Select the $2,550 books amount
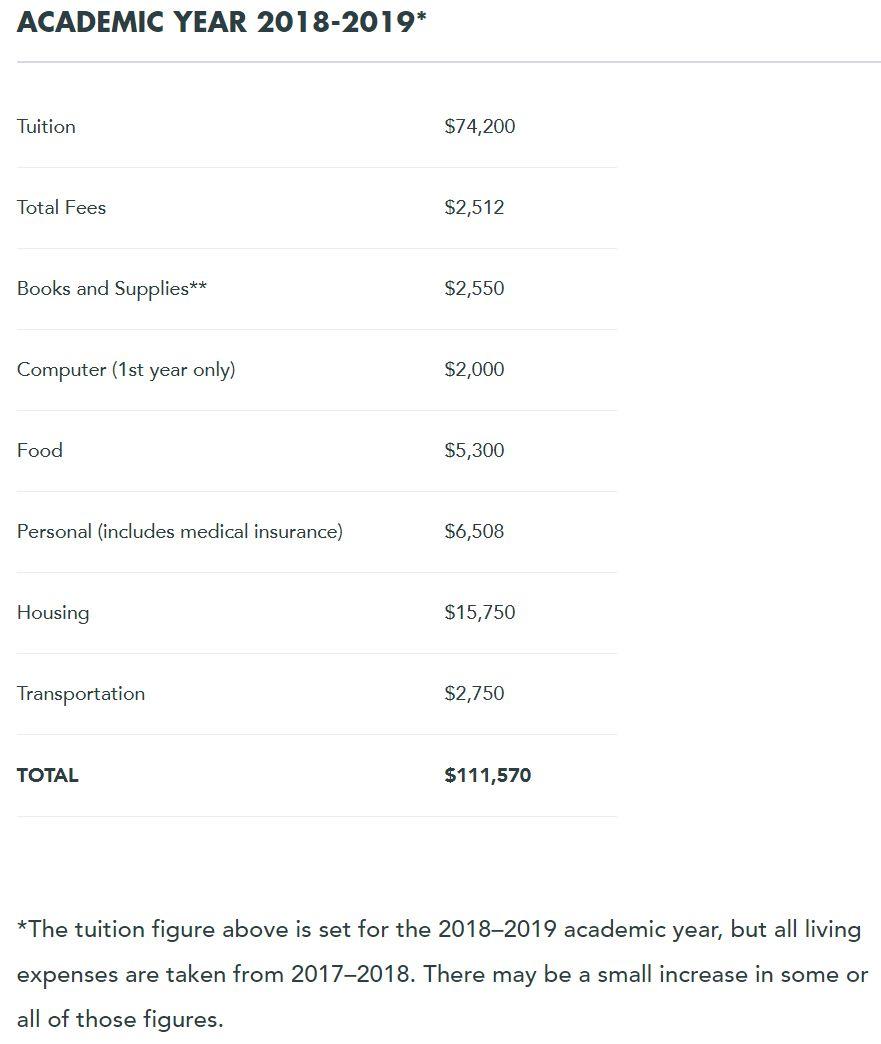 (474, 289)
